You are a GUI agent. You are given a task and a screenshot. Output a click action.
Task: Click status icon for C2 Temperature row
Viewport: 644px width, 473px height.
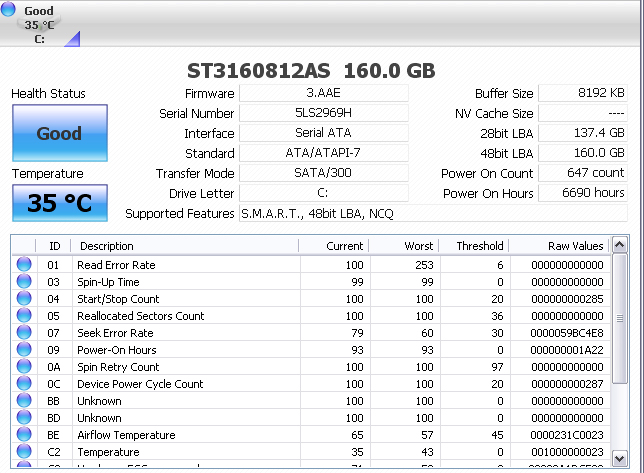[24, 451]
